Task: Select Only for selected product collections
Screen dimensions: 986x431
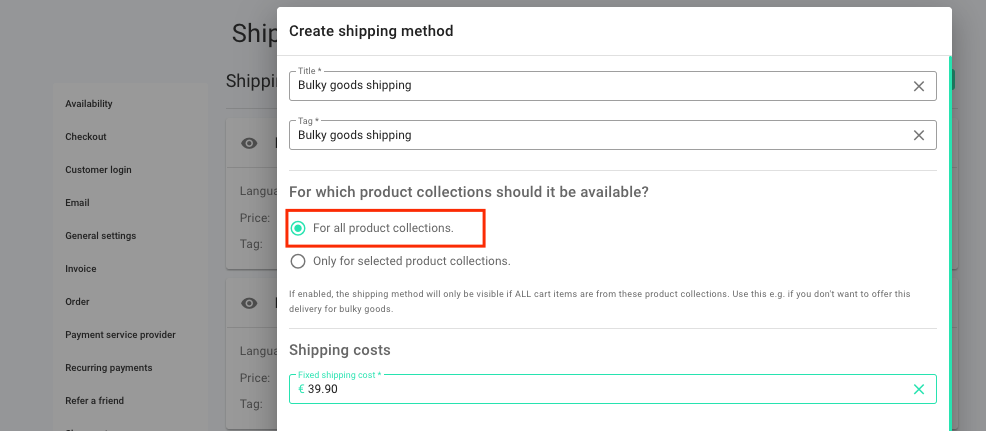Action: 298,261
